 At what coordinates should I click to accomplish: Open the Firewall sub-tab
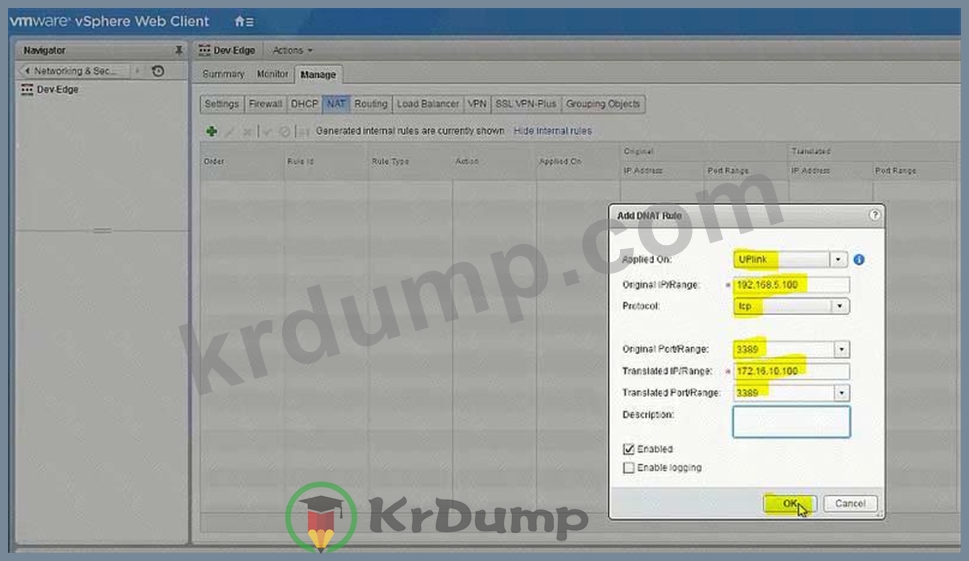[265, 104]
